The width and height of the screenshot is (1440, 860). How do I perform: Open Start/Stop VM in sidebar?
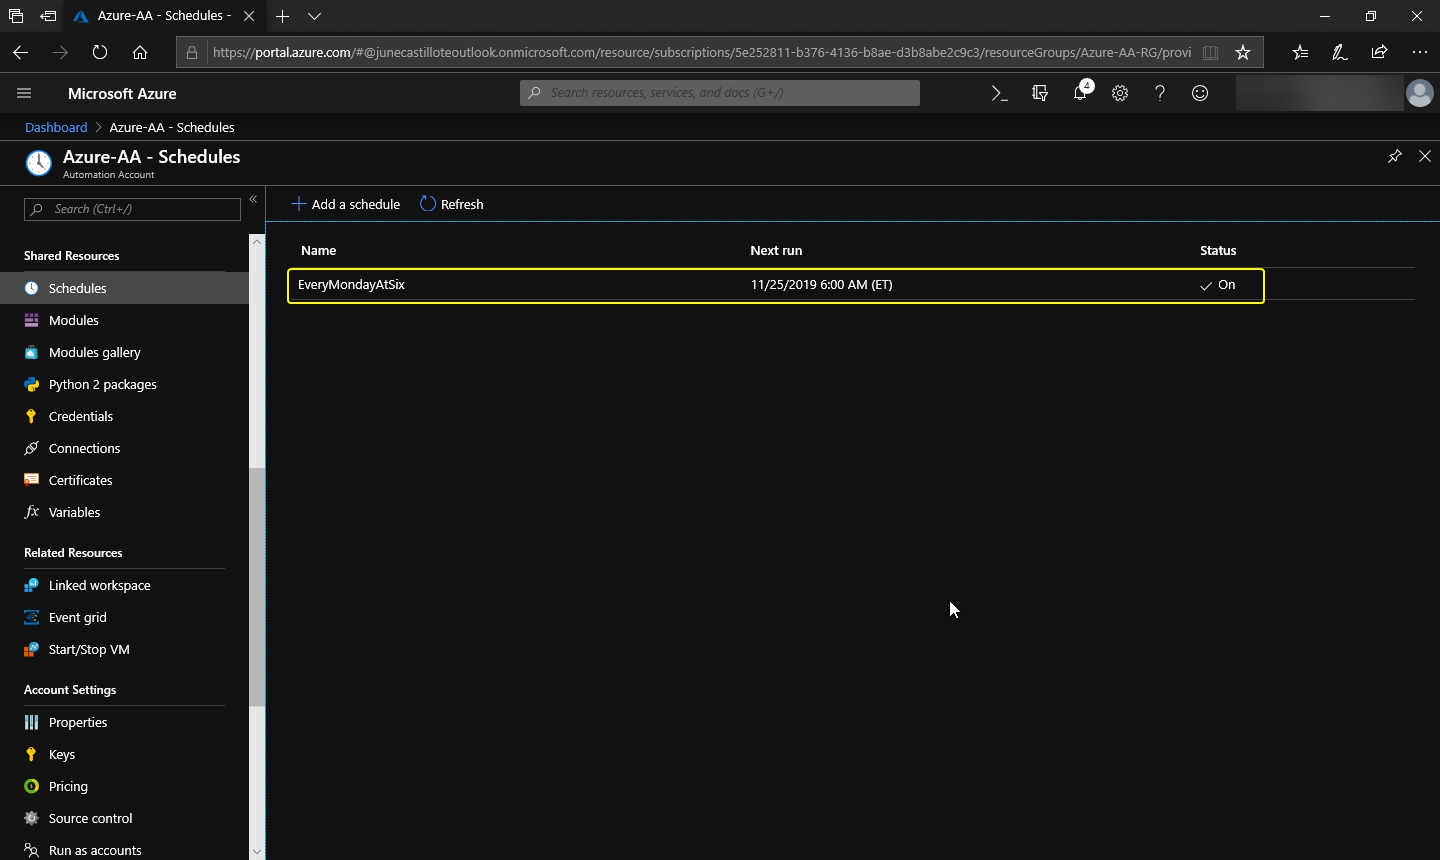[89, 649]
